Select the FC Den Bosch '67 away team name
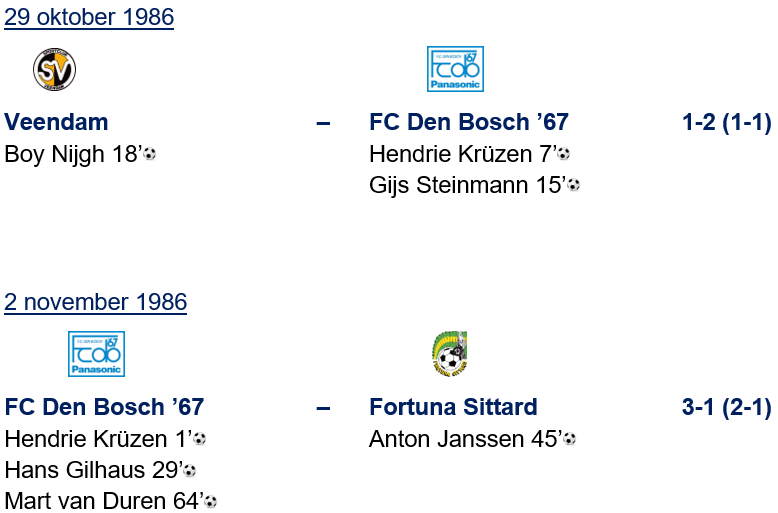 (x=468, y=122)
